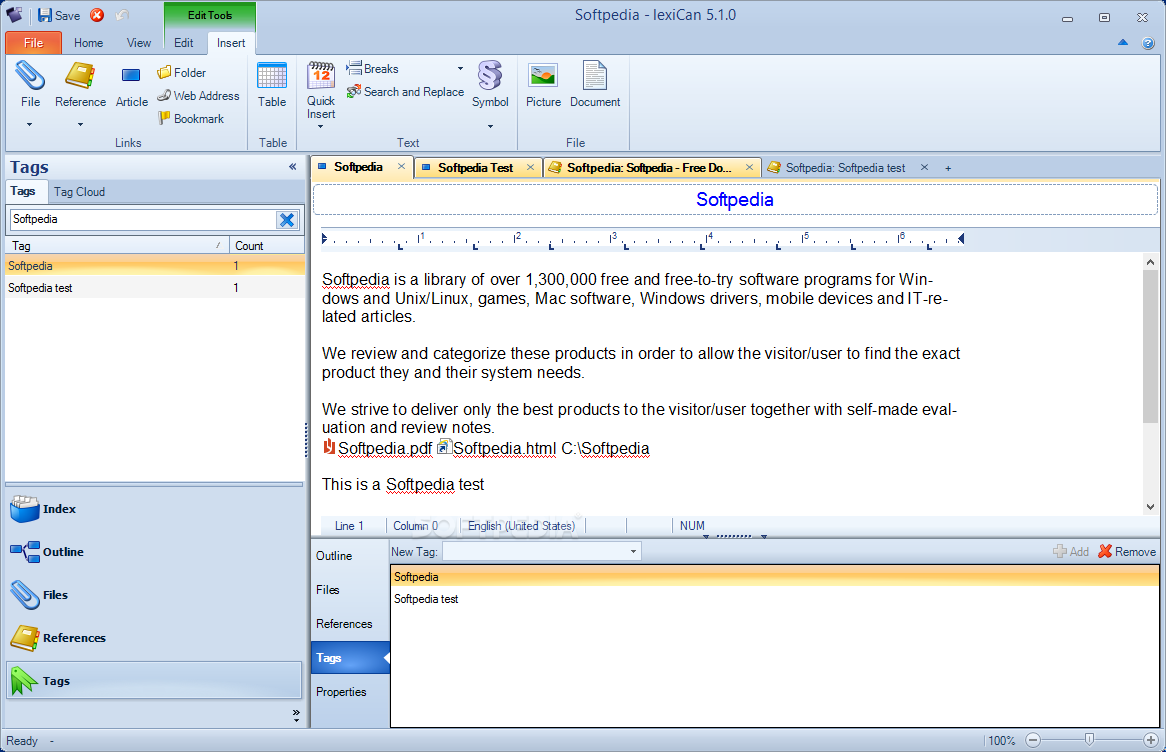The height and width of the screenshot is (752, 1166).
Task: Close the Softpedia Test tab
Action: 530,167
